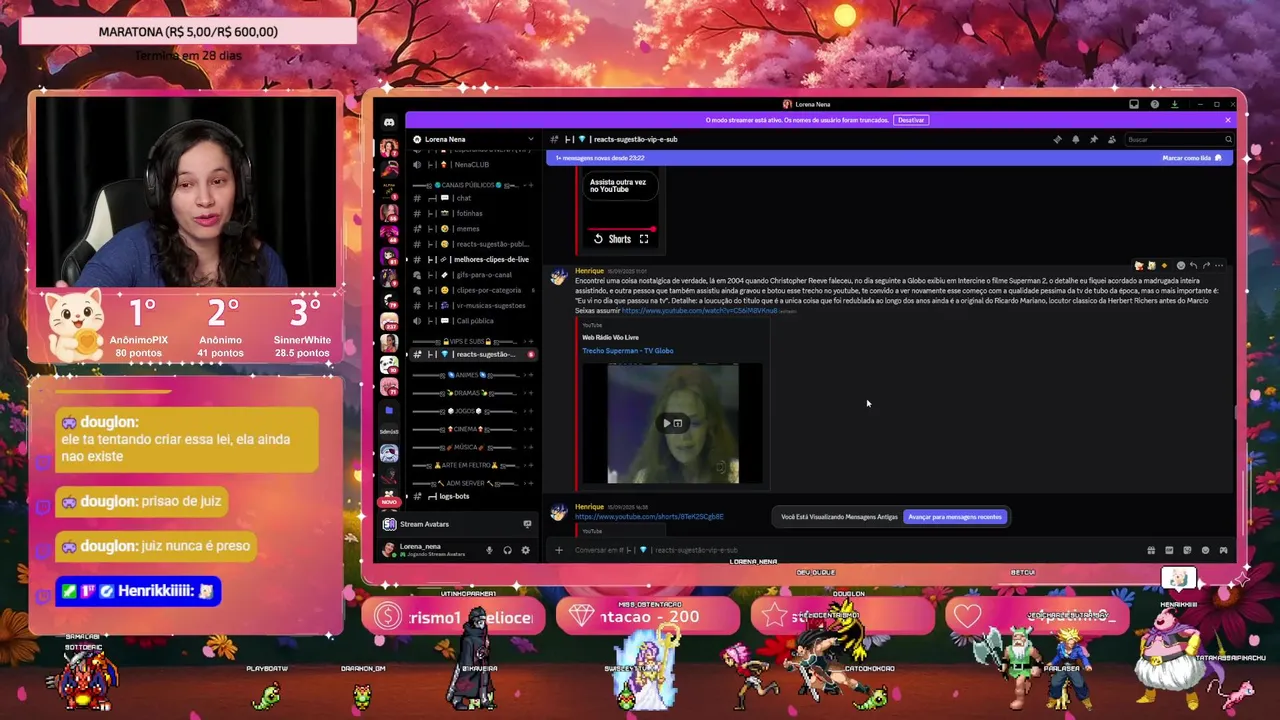Open the GIF picker in message bar
This screenshot has width=1280, height=720.
(x=1169, y=550)
